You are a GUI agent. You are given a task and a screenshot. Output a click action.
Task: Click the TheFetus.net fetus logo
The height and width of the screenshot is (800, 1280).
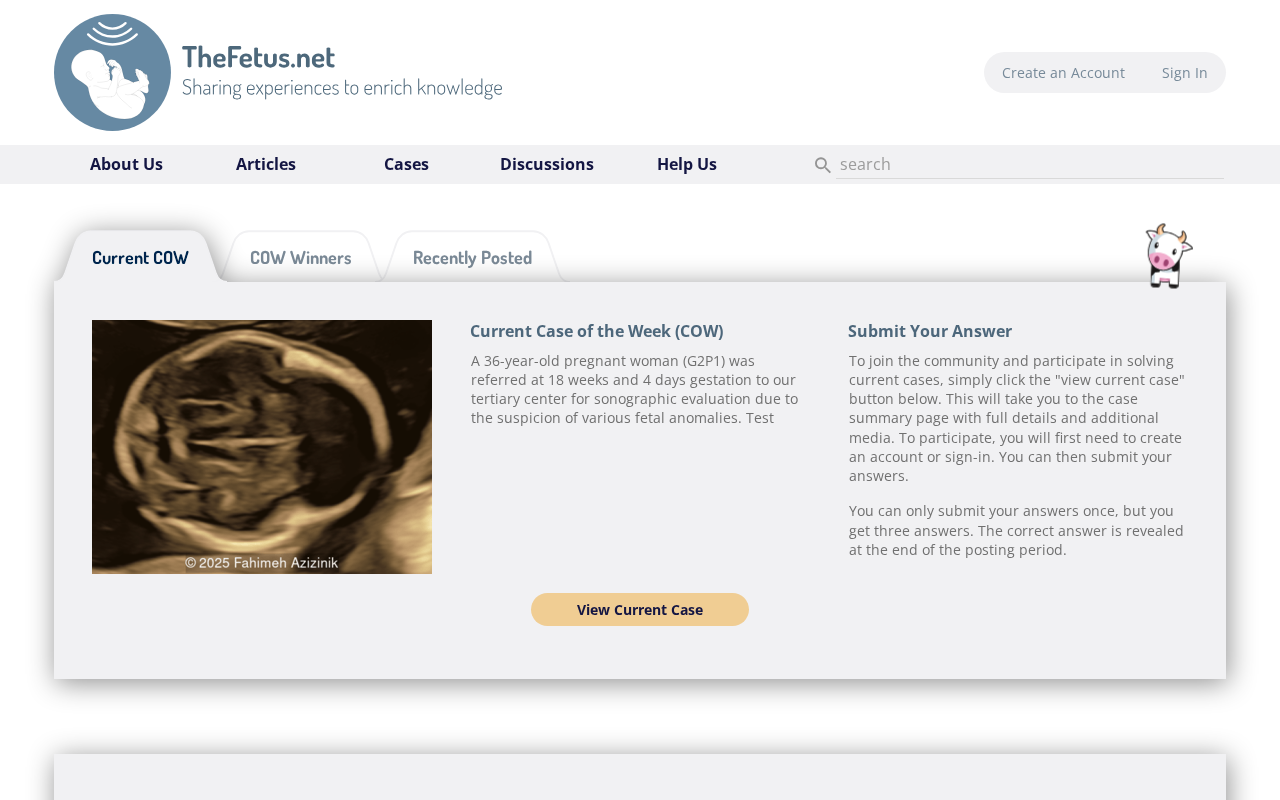[112, 72]
